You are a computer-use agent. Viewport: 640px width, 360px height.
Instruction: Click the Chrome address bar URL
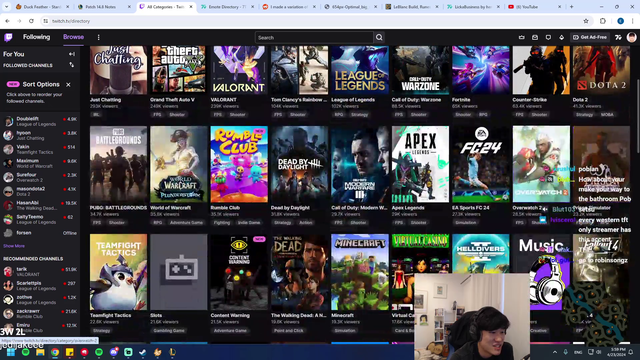pos(71,21)
